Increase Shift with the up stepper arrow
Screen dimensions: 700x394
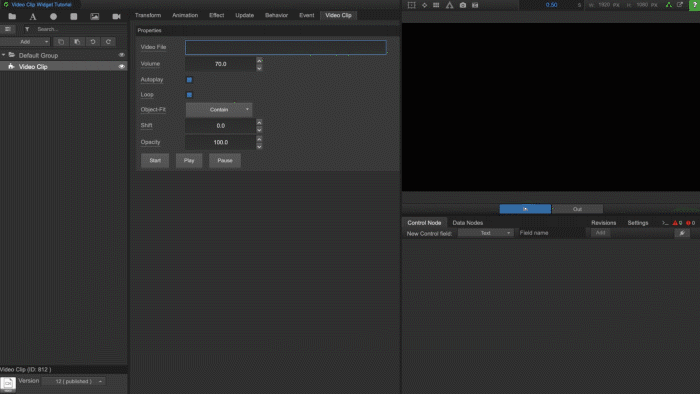point(259,122)
